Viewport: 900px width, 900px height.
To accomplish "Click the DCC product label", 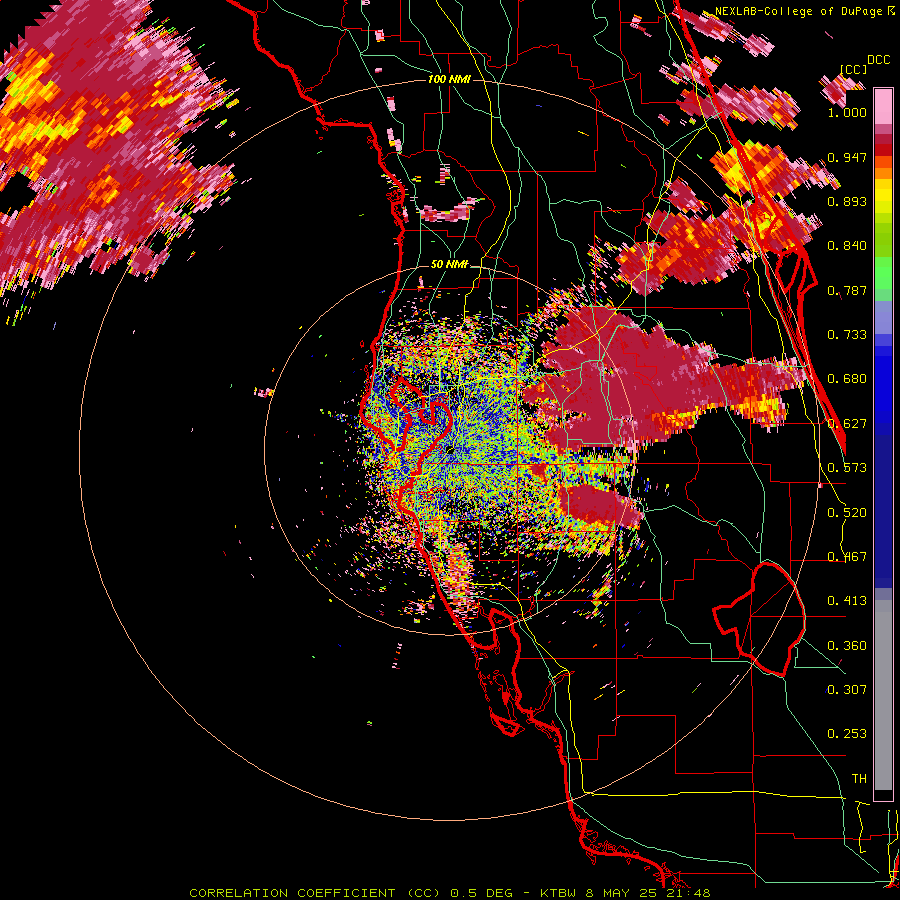I will 878,60.
